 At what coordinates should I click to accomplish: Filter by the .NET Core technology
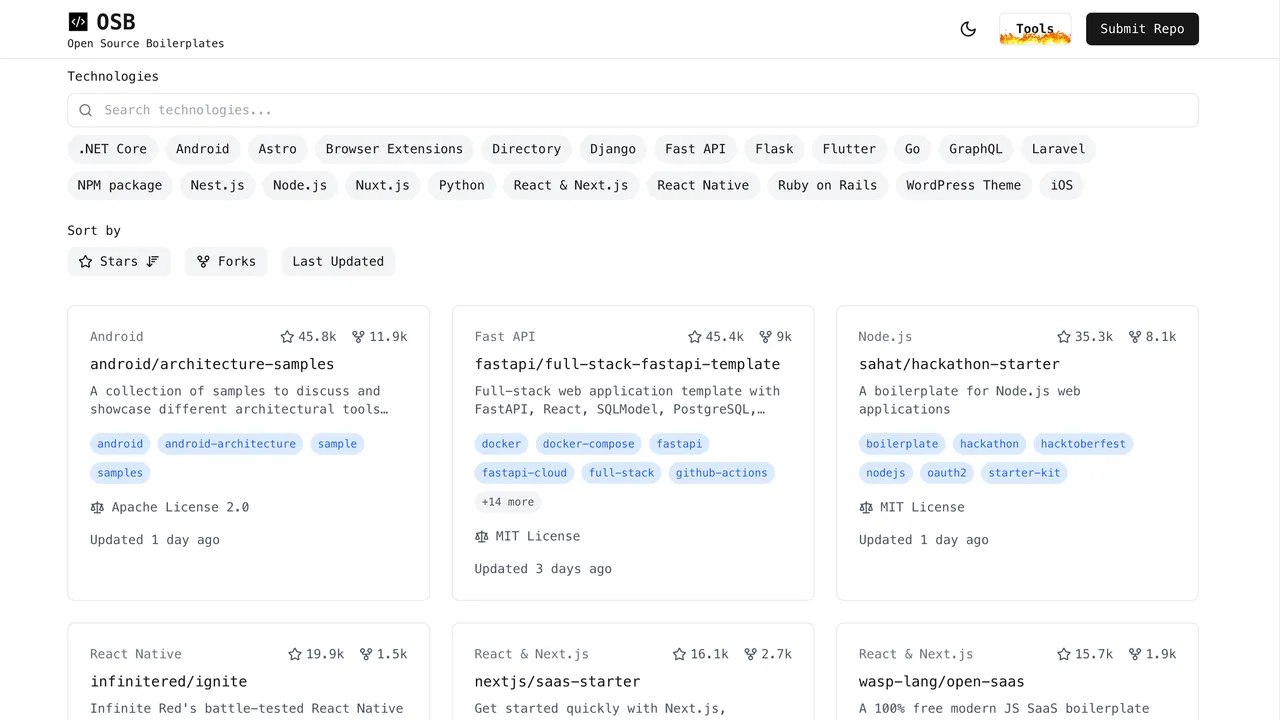(x=112, y=149)
